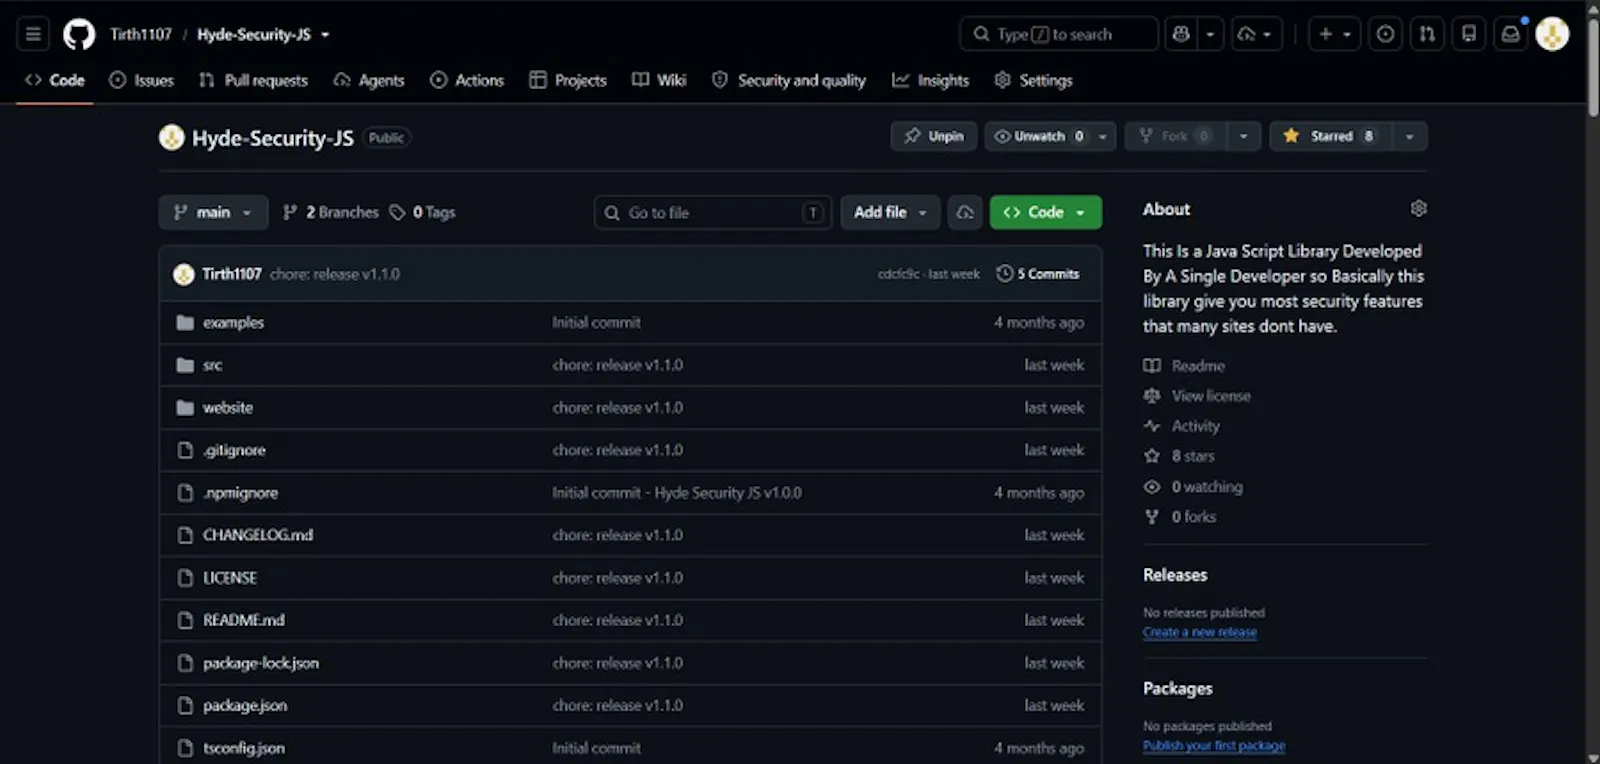Go to GitHub home via Octocat logo
This screenshot has width=1600, height=764.
pos(79,34)
